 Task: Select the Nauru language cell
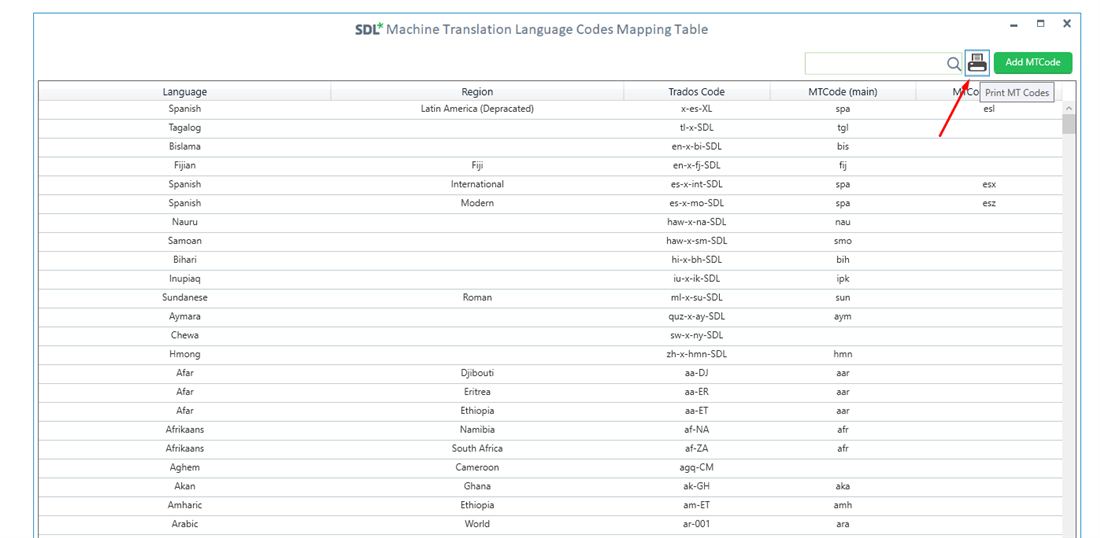[x=185, y=222]
